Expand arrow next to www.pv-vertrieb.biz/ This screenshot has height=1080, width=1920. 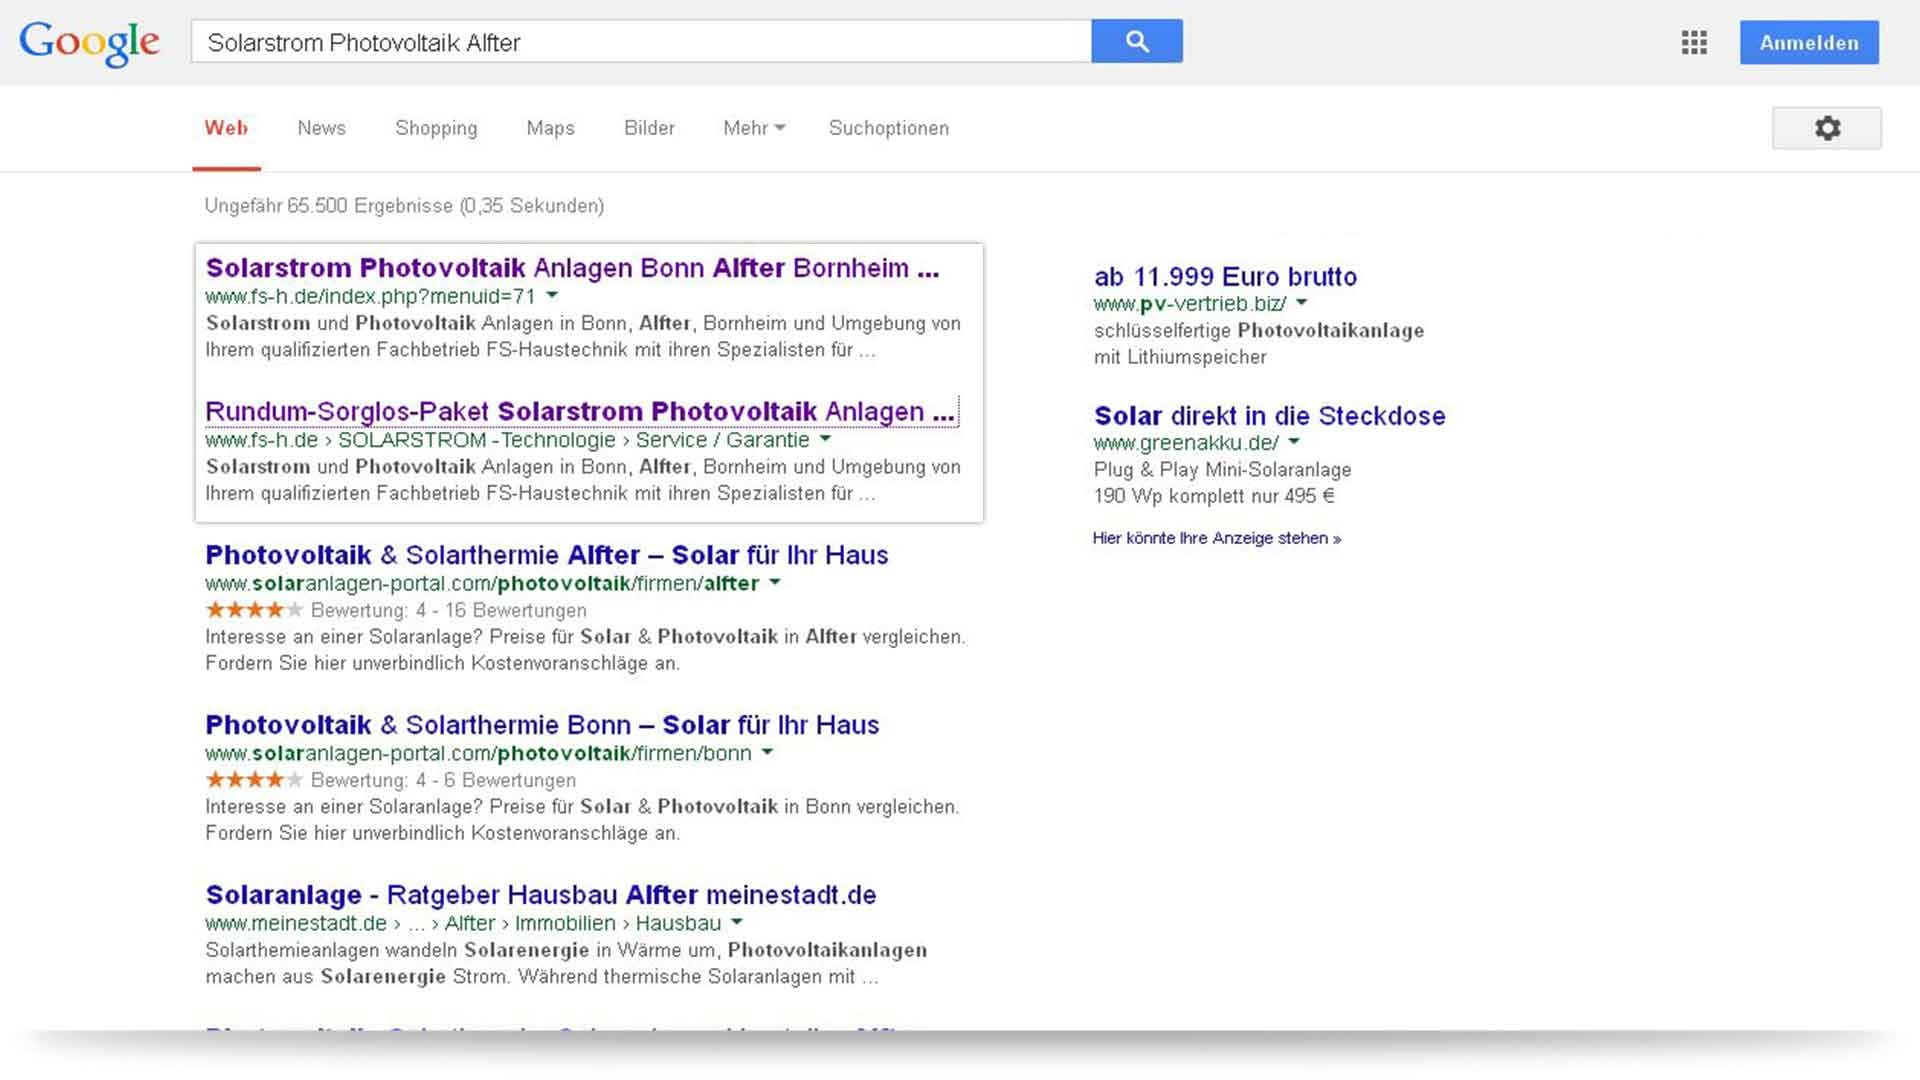coord(1302,302)
